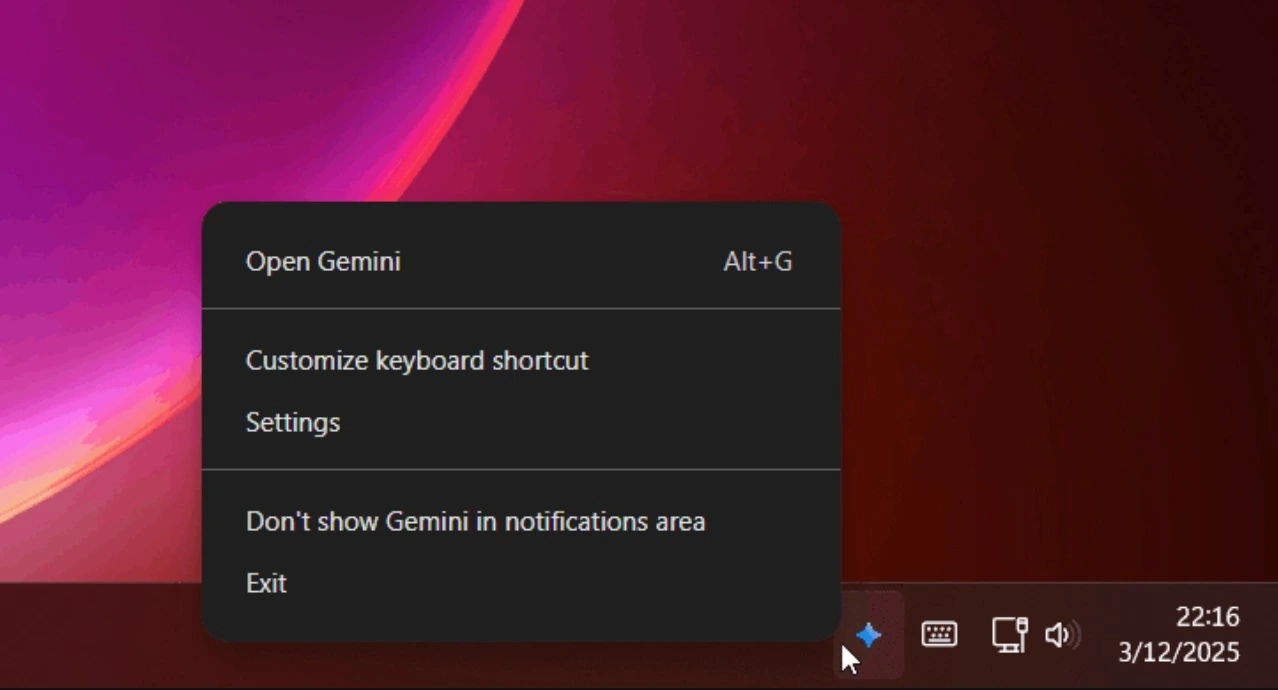This screenshot has width=1278, height=690.
Task: Select the Gemini diamond icon in notification area
Action: click(868, 634)
